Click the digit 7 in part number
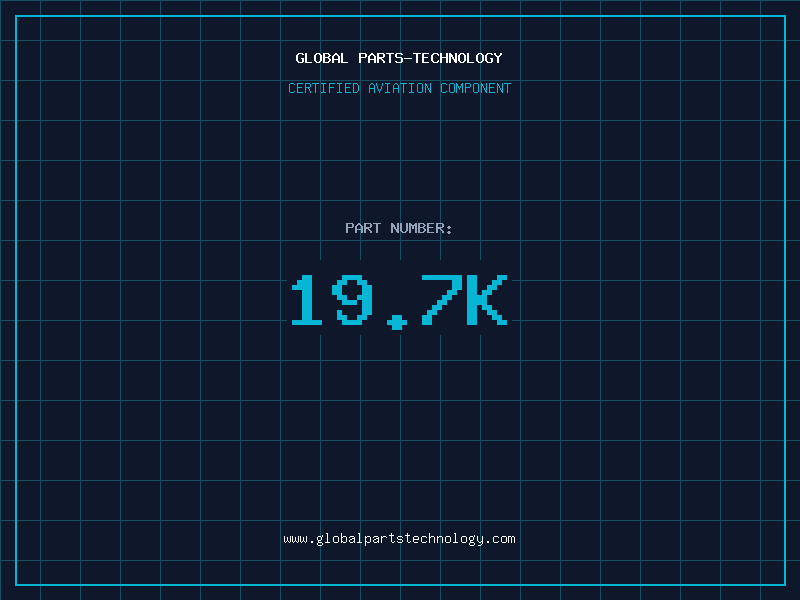This screenshot has width=800, height=600. tap(442, 300)
